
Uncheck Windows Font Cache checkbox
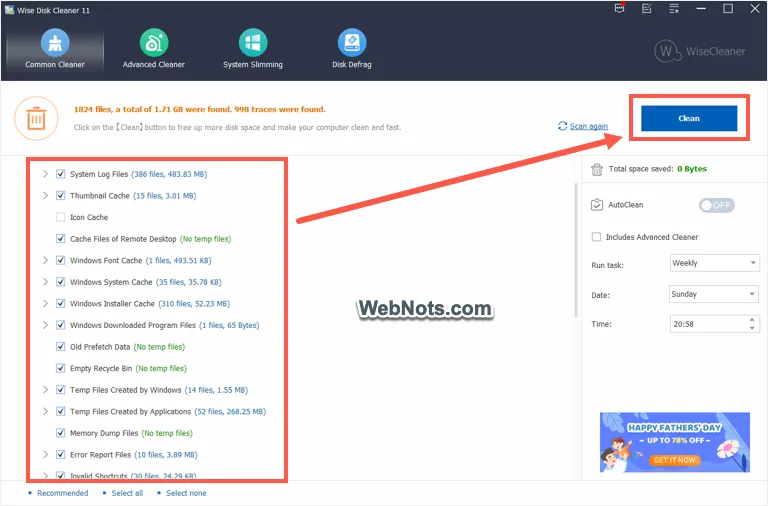[60, 260]
